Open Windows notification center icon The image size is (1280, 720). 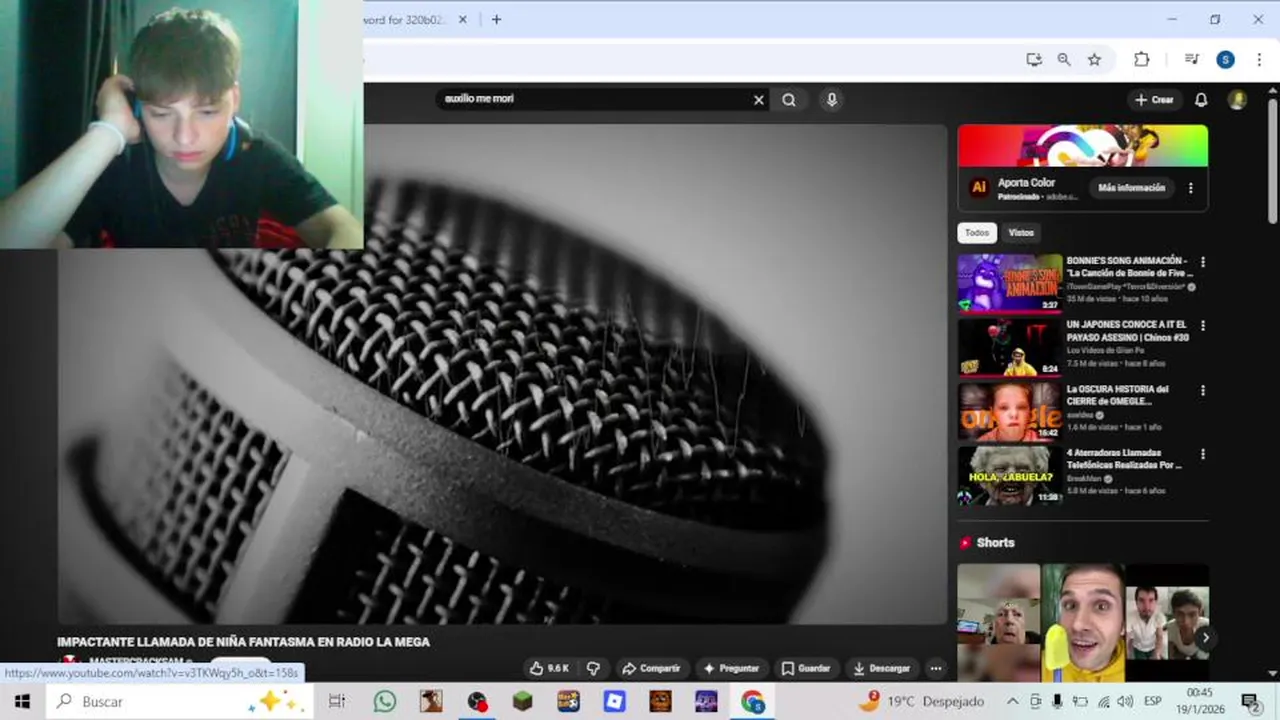[1250, 702]
